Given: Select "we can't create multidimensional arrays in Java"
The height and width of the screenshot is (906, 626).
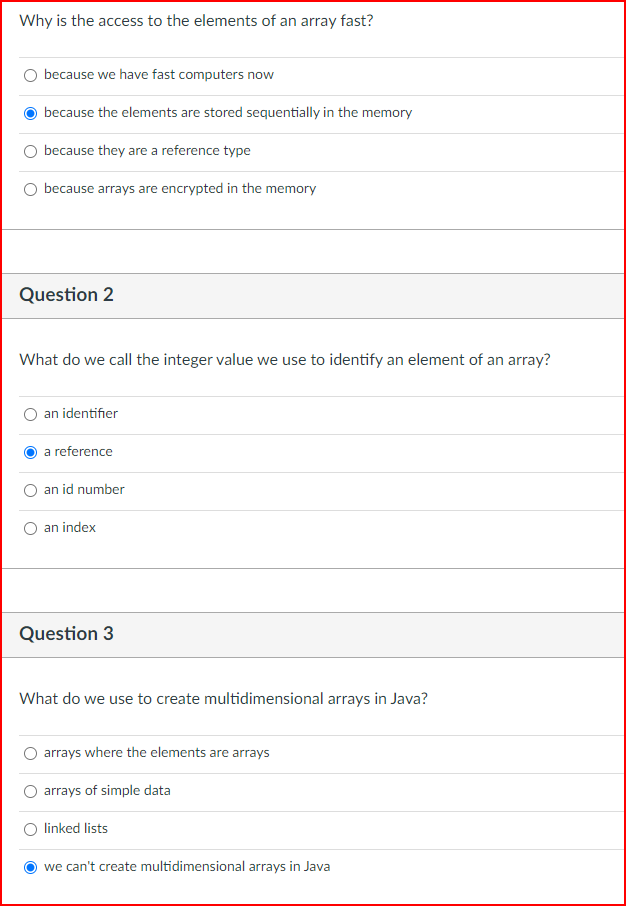Looking at the screenshot, I should click(x=30, y=867).
